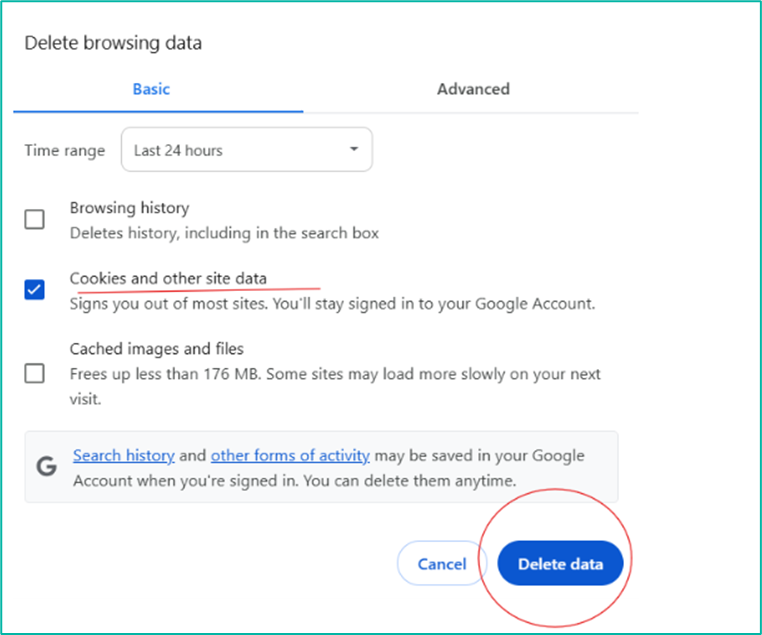The width and height of the screenshot is (762, 635).
Task: Click the 'Signs you out of most sites' description
Action: point(332,304)
